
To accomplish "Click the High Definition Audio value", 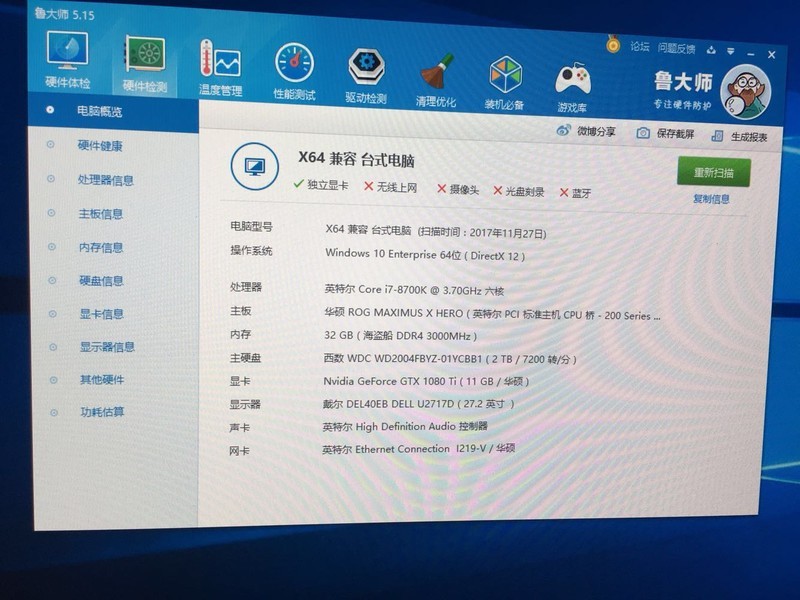I will 405,426.
